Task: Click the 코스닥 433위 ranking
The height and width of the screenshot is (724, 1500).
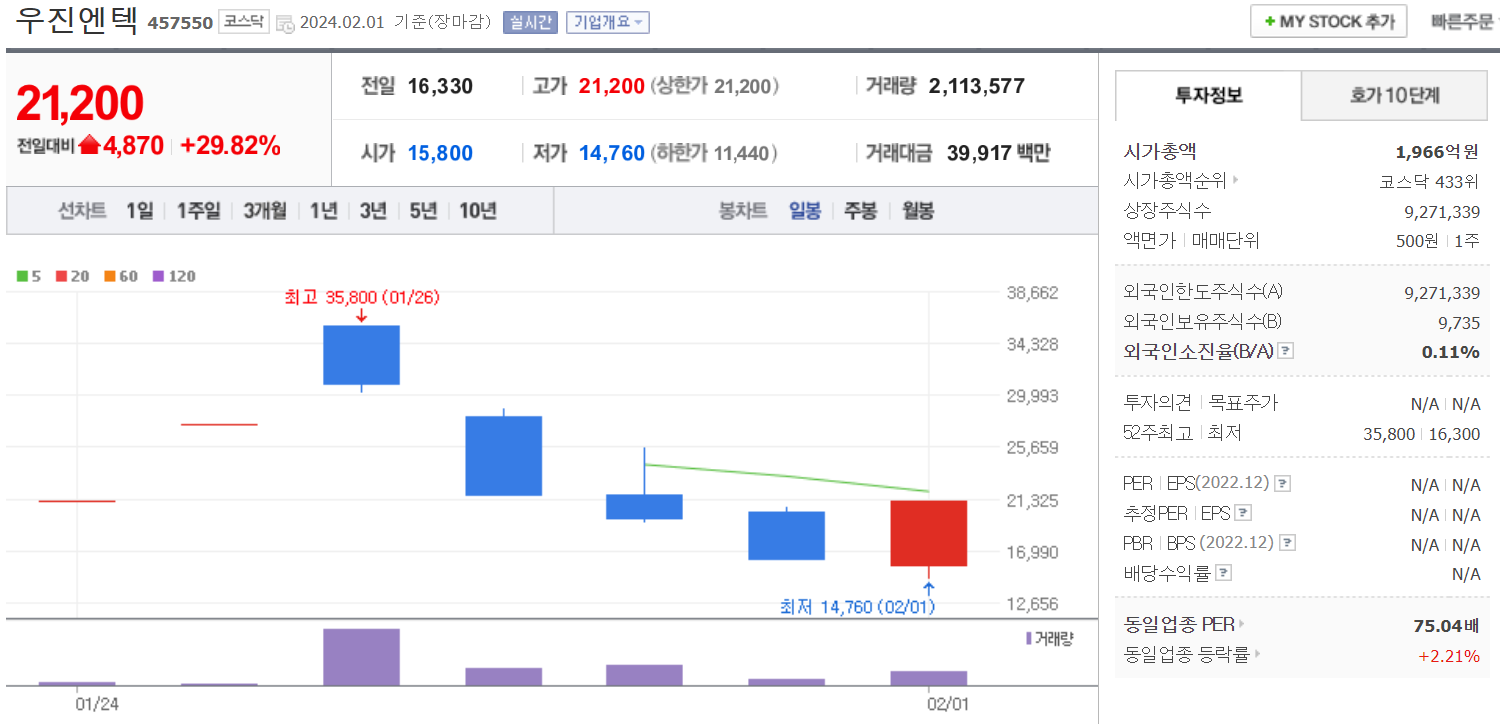Action: [1428, 181]
